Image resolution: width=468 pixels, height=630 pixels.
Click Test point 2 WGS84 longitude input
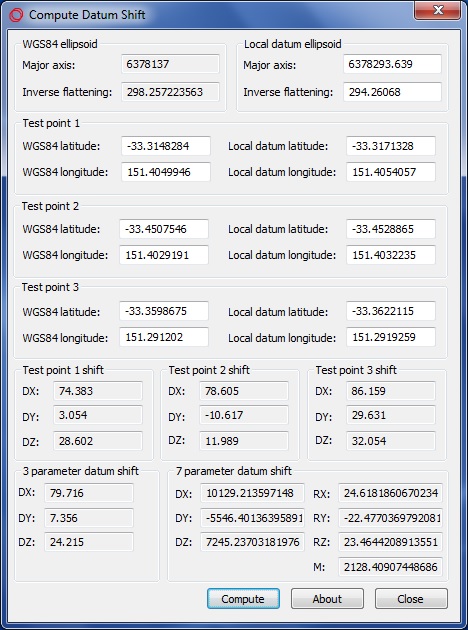(164, 255)
